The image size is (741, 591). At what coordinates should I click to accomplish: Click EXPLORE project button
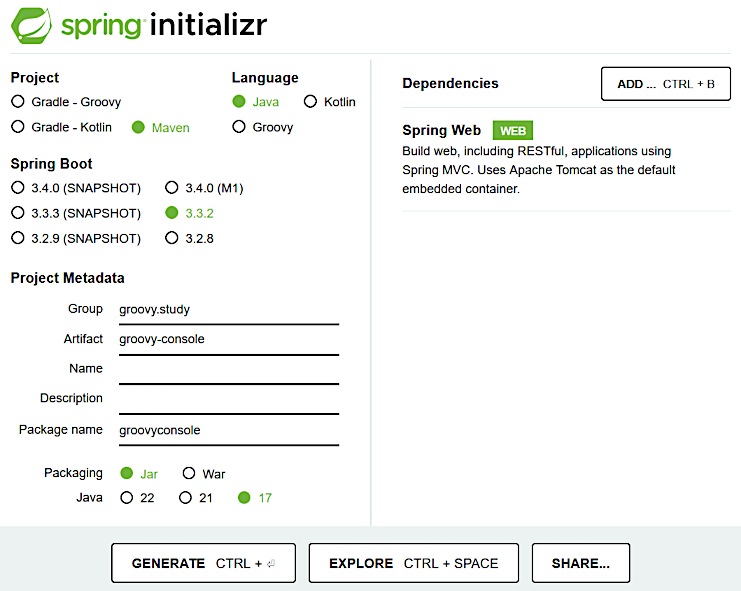pos(414,563)
